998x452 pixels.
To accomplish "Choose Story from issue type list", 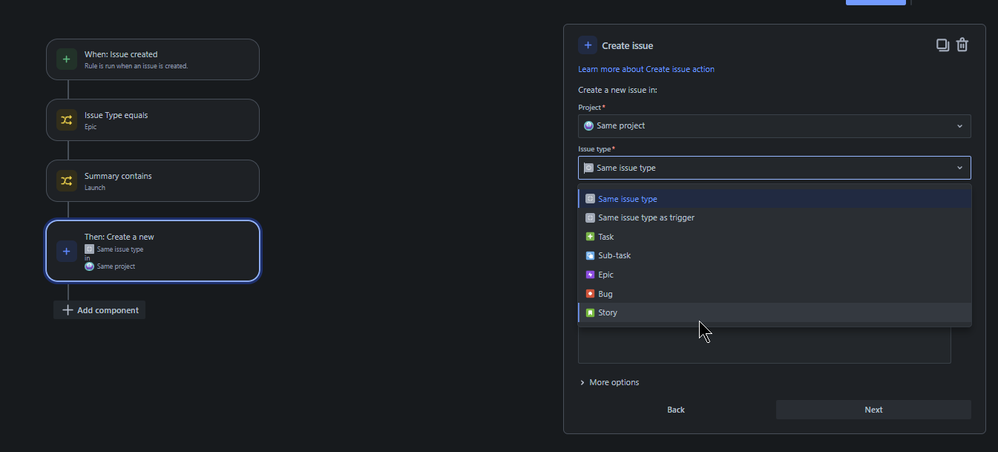I will 775,313.
